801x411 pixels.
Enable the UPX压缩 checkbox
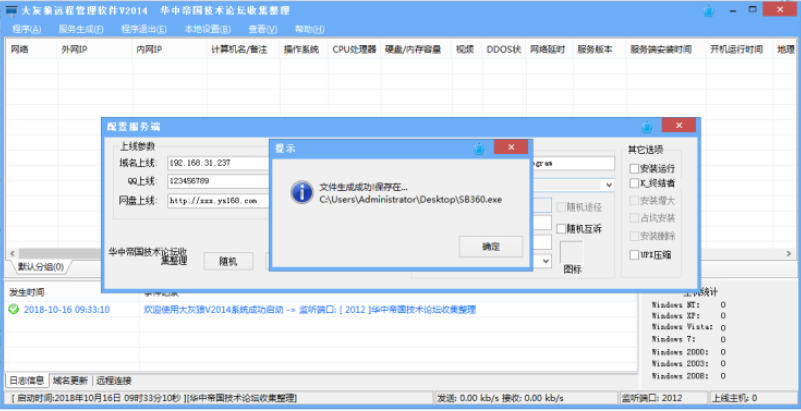(x=634, y=254)
